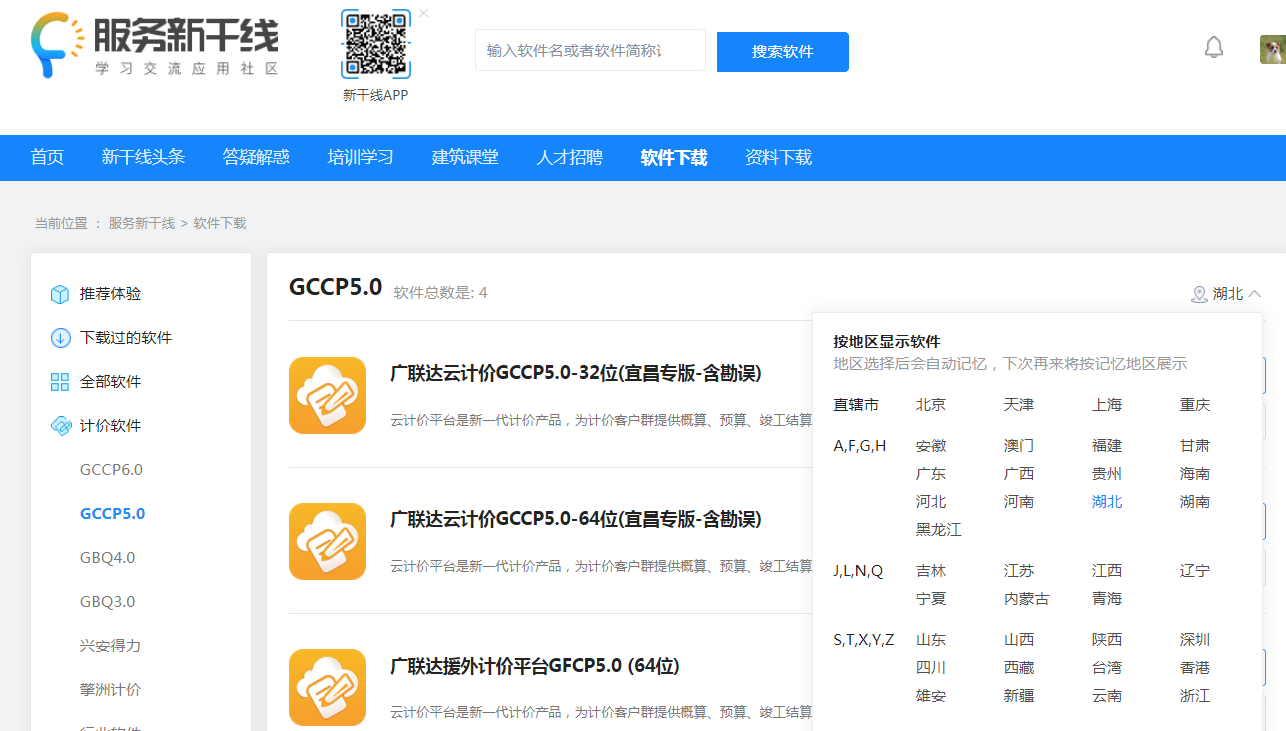Choose 北京 in the region list
The width and height of the screenshot is (1286, 731).
931,405
